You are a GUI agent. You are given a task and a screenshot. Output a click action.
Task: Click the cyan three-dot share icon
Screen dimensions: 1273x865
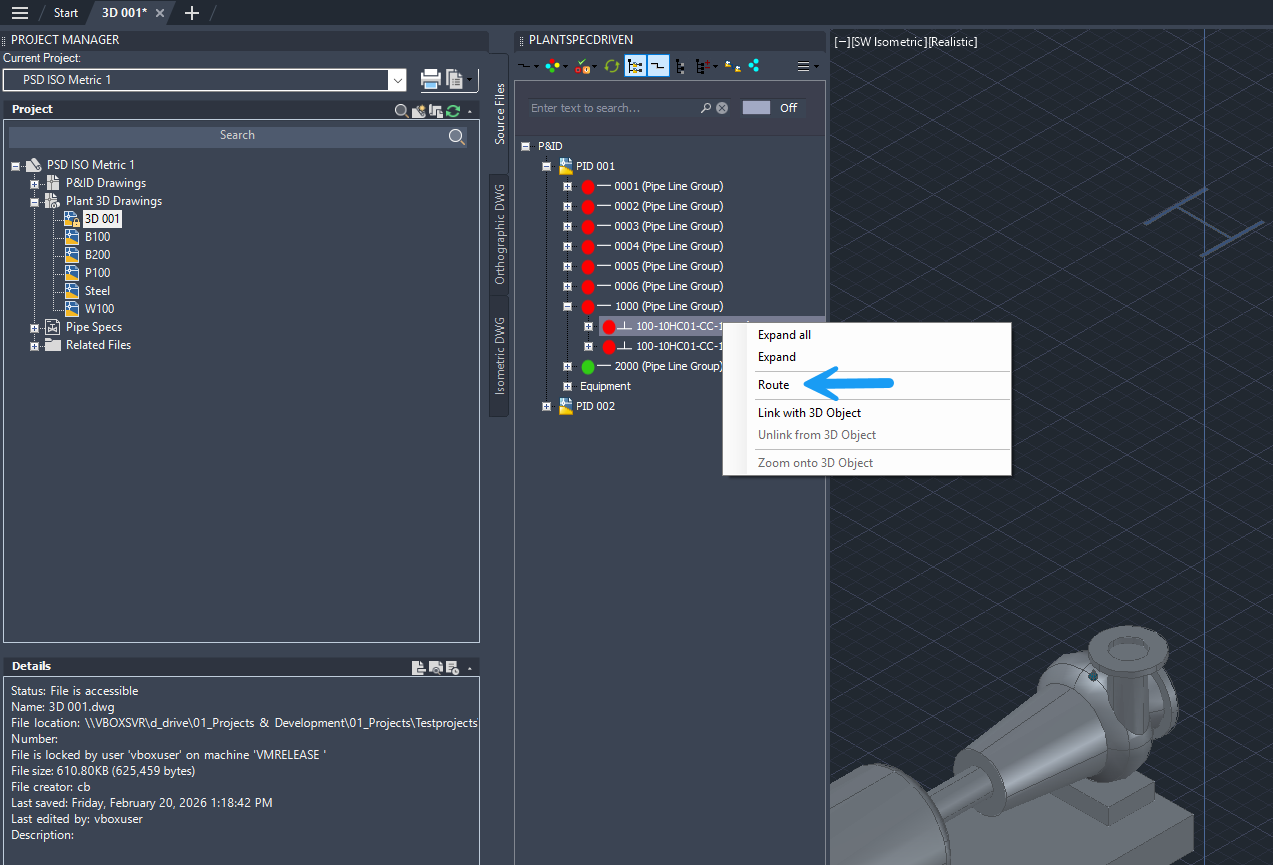[754, 66]
